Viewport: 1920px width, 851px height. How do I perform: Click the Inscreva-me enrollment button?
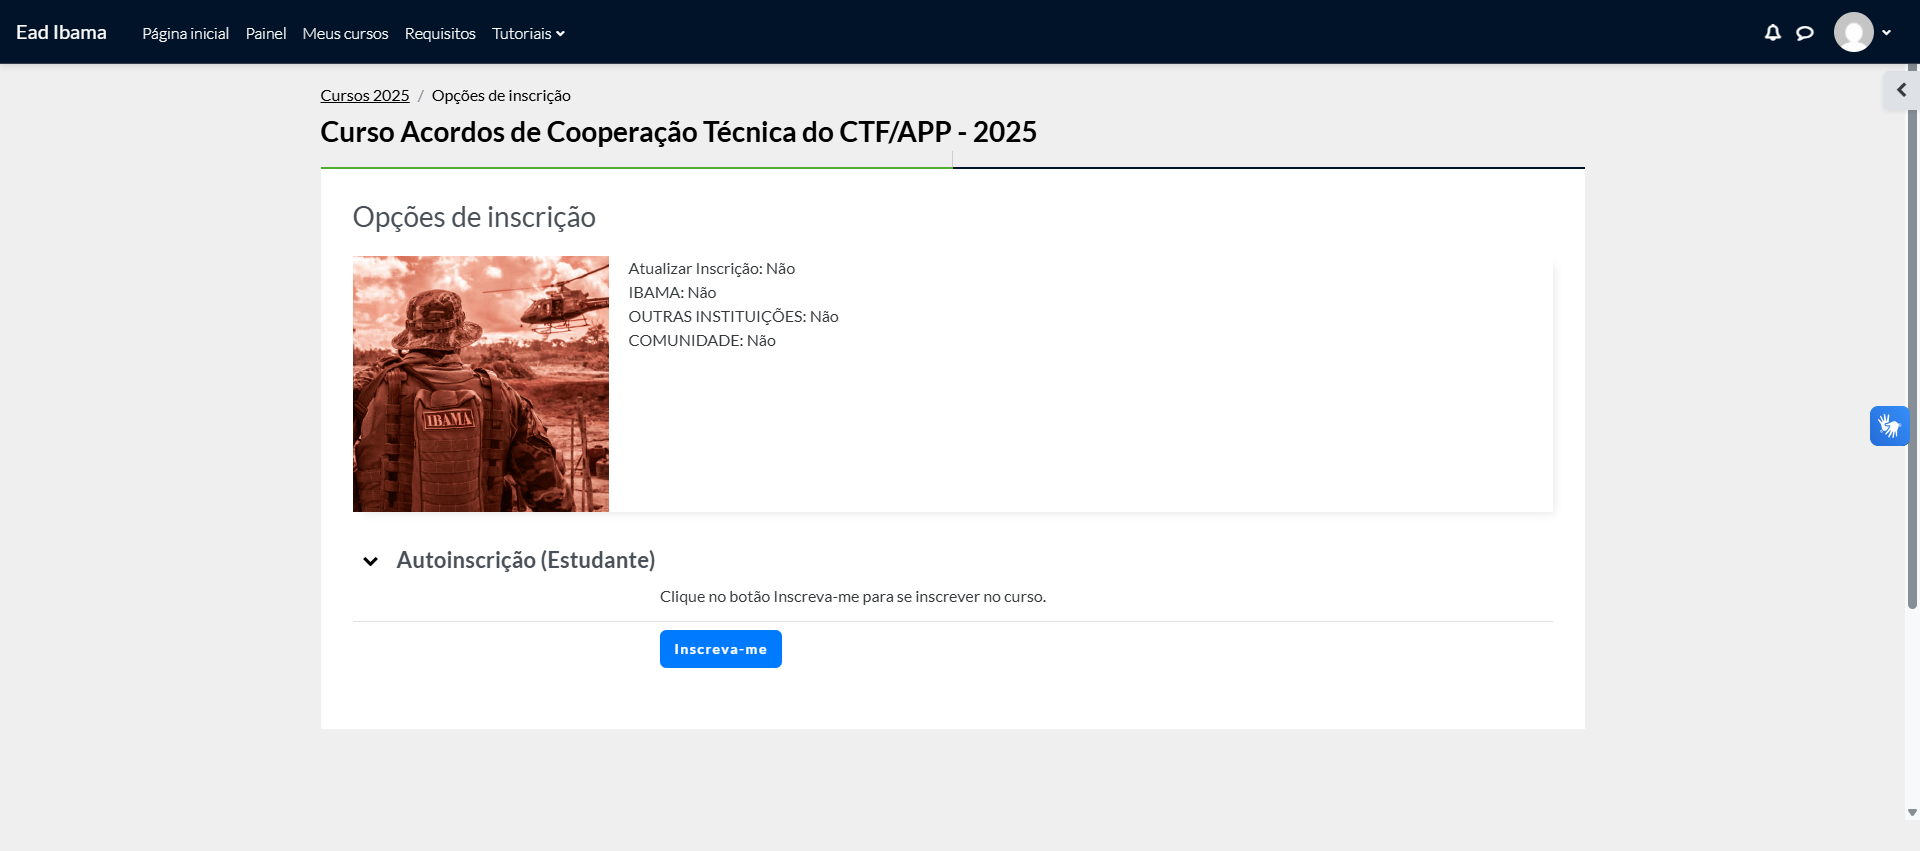[x=721, y=649]
